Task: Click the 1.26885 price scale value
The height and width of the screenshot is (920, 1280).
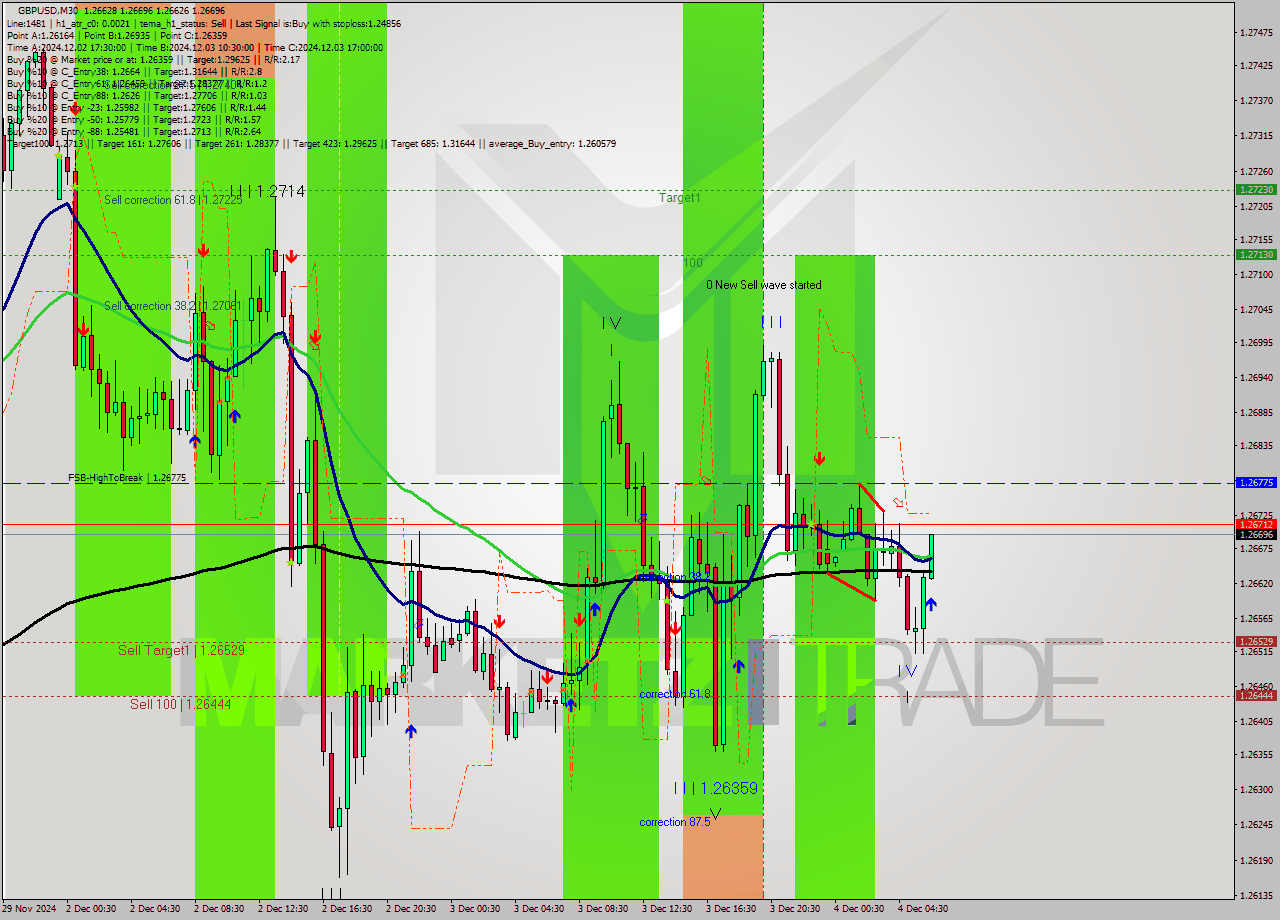Action: (1255, 412)
